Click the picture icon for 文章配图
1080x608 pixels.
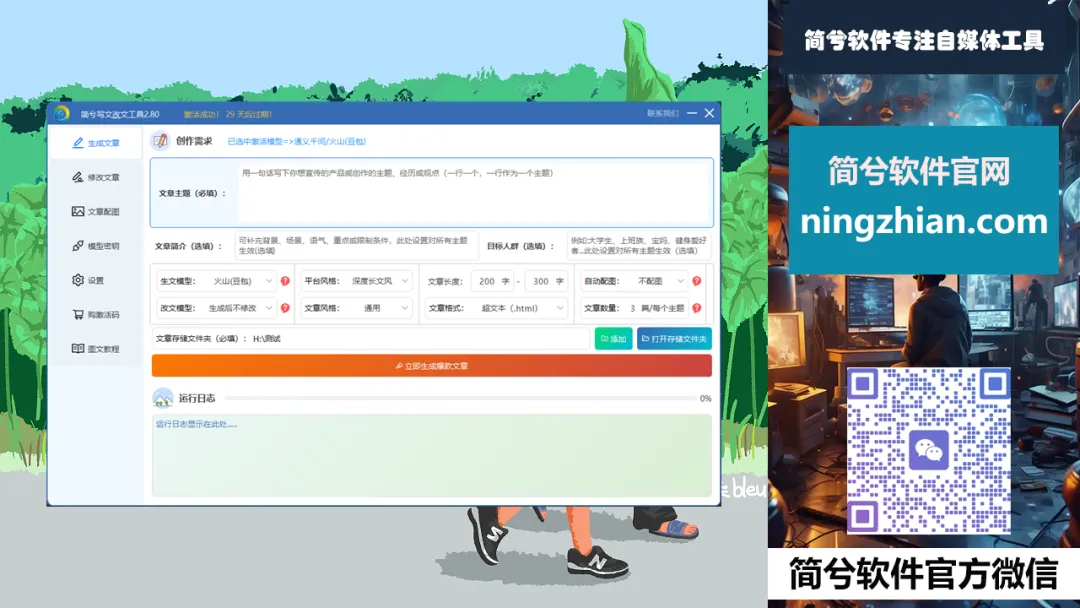tap(78, 211)
